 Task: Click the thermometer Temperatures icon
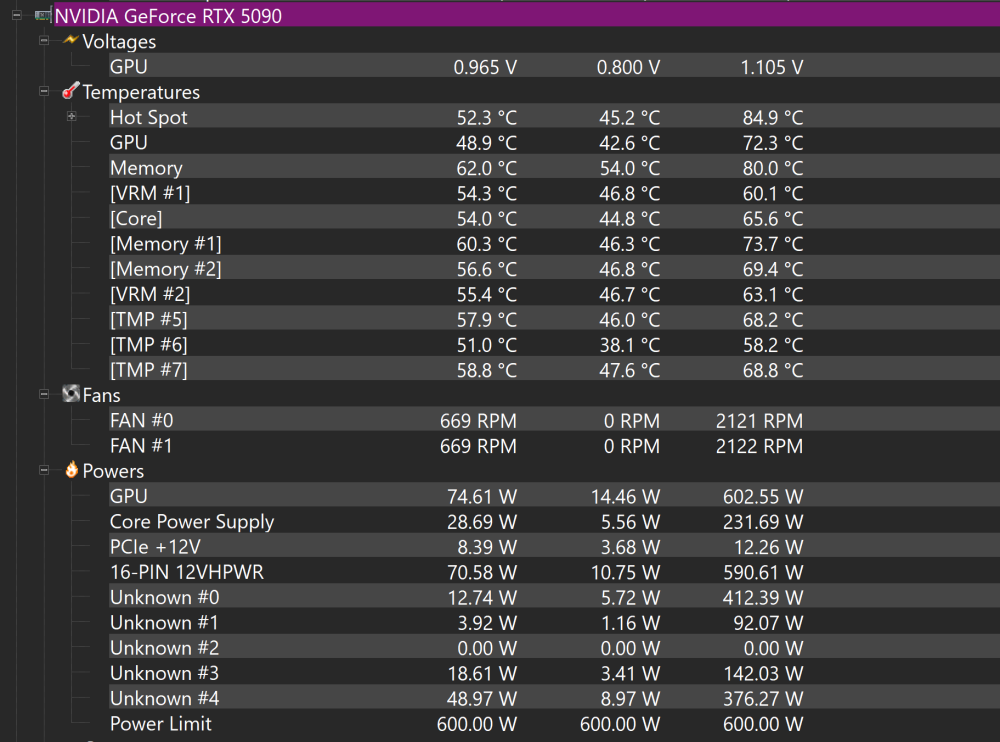[71, 91]
